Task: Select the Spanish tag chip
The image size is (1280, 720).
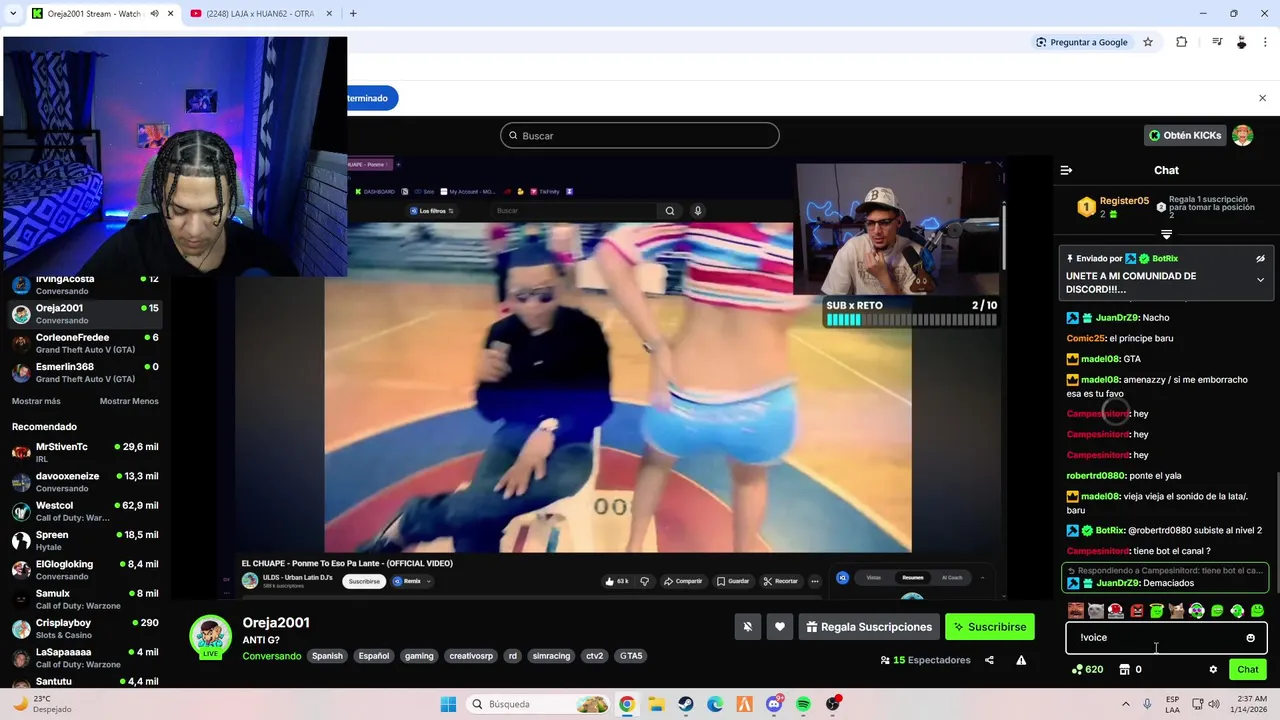Action: coord(327,656)
